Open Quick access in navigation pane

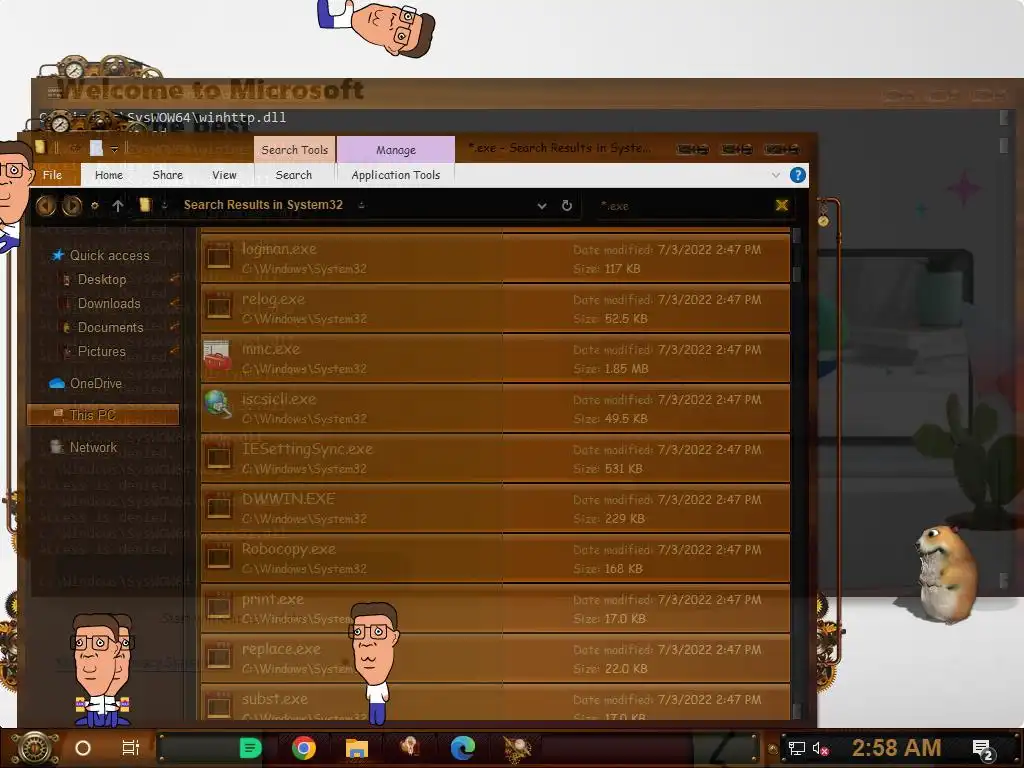109,255
